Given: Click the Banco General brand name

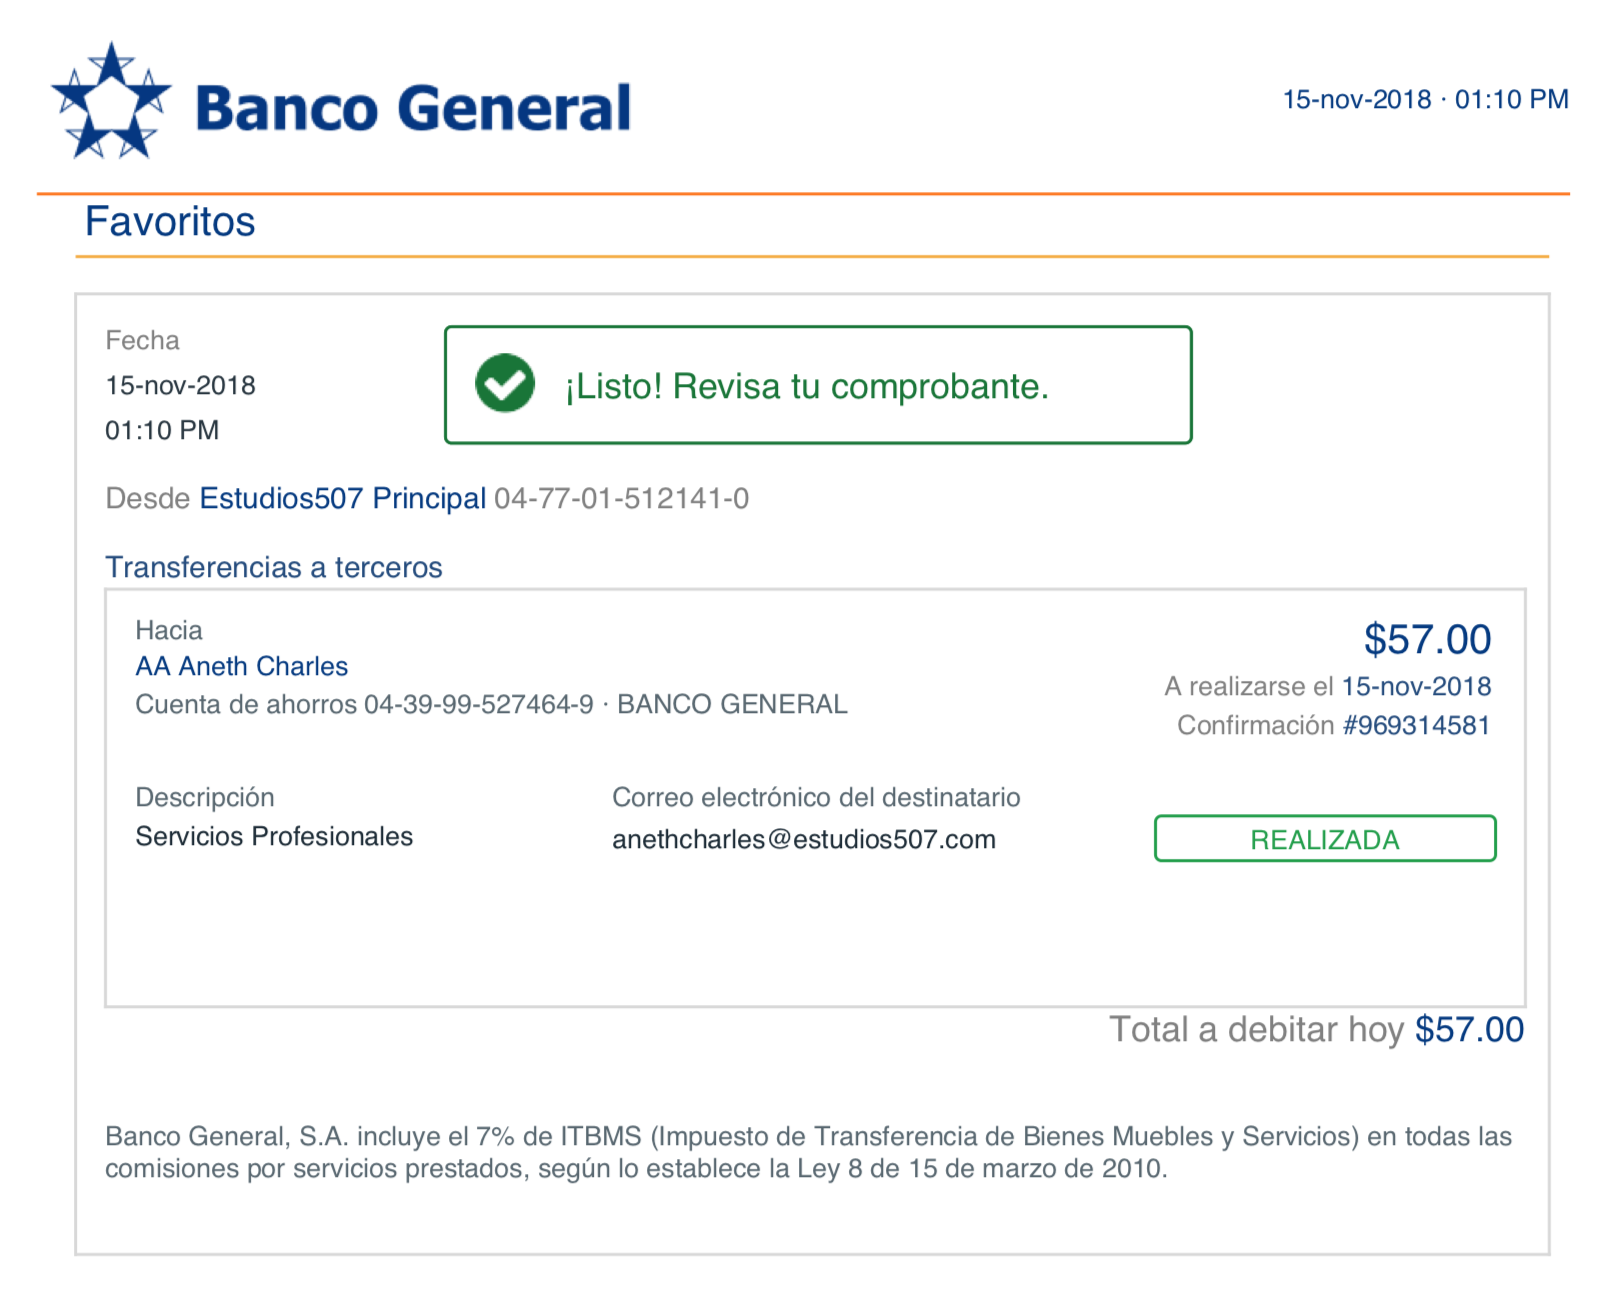Looking at the screenshot, I should coord(413,108).
